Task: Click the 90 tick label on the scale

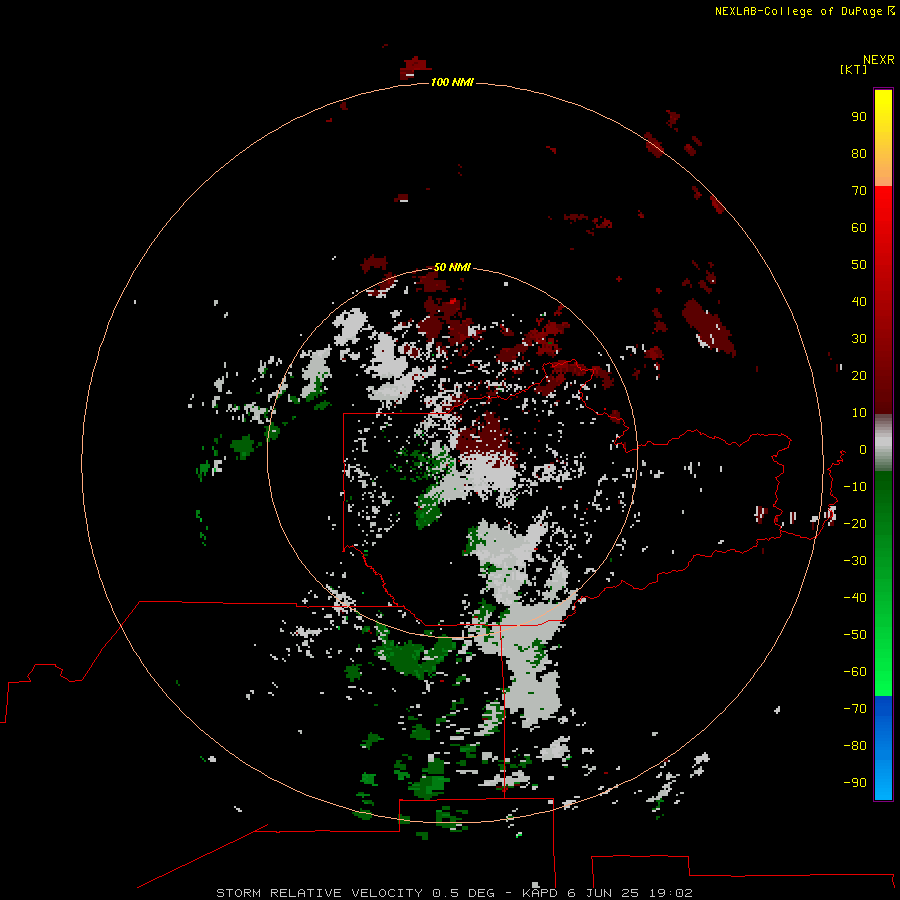Action: [859, 117]
